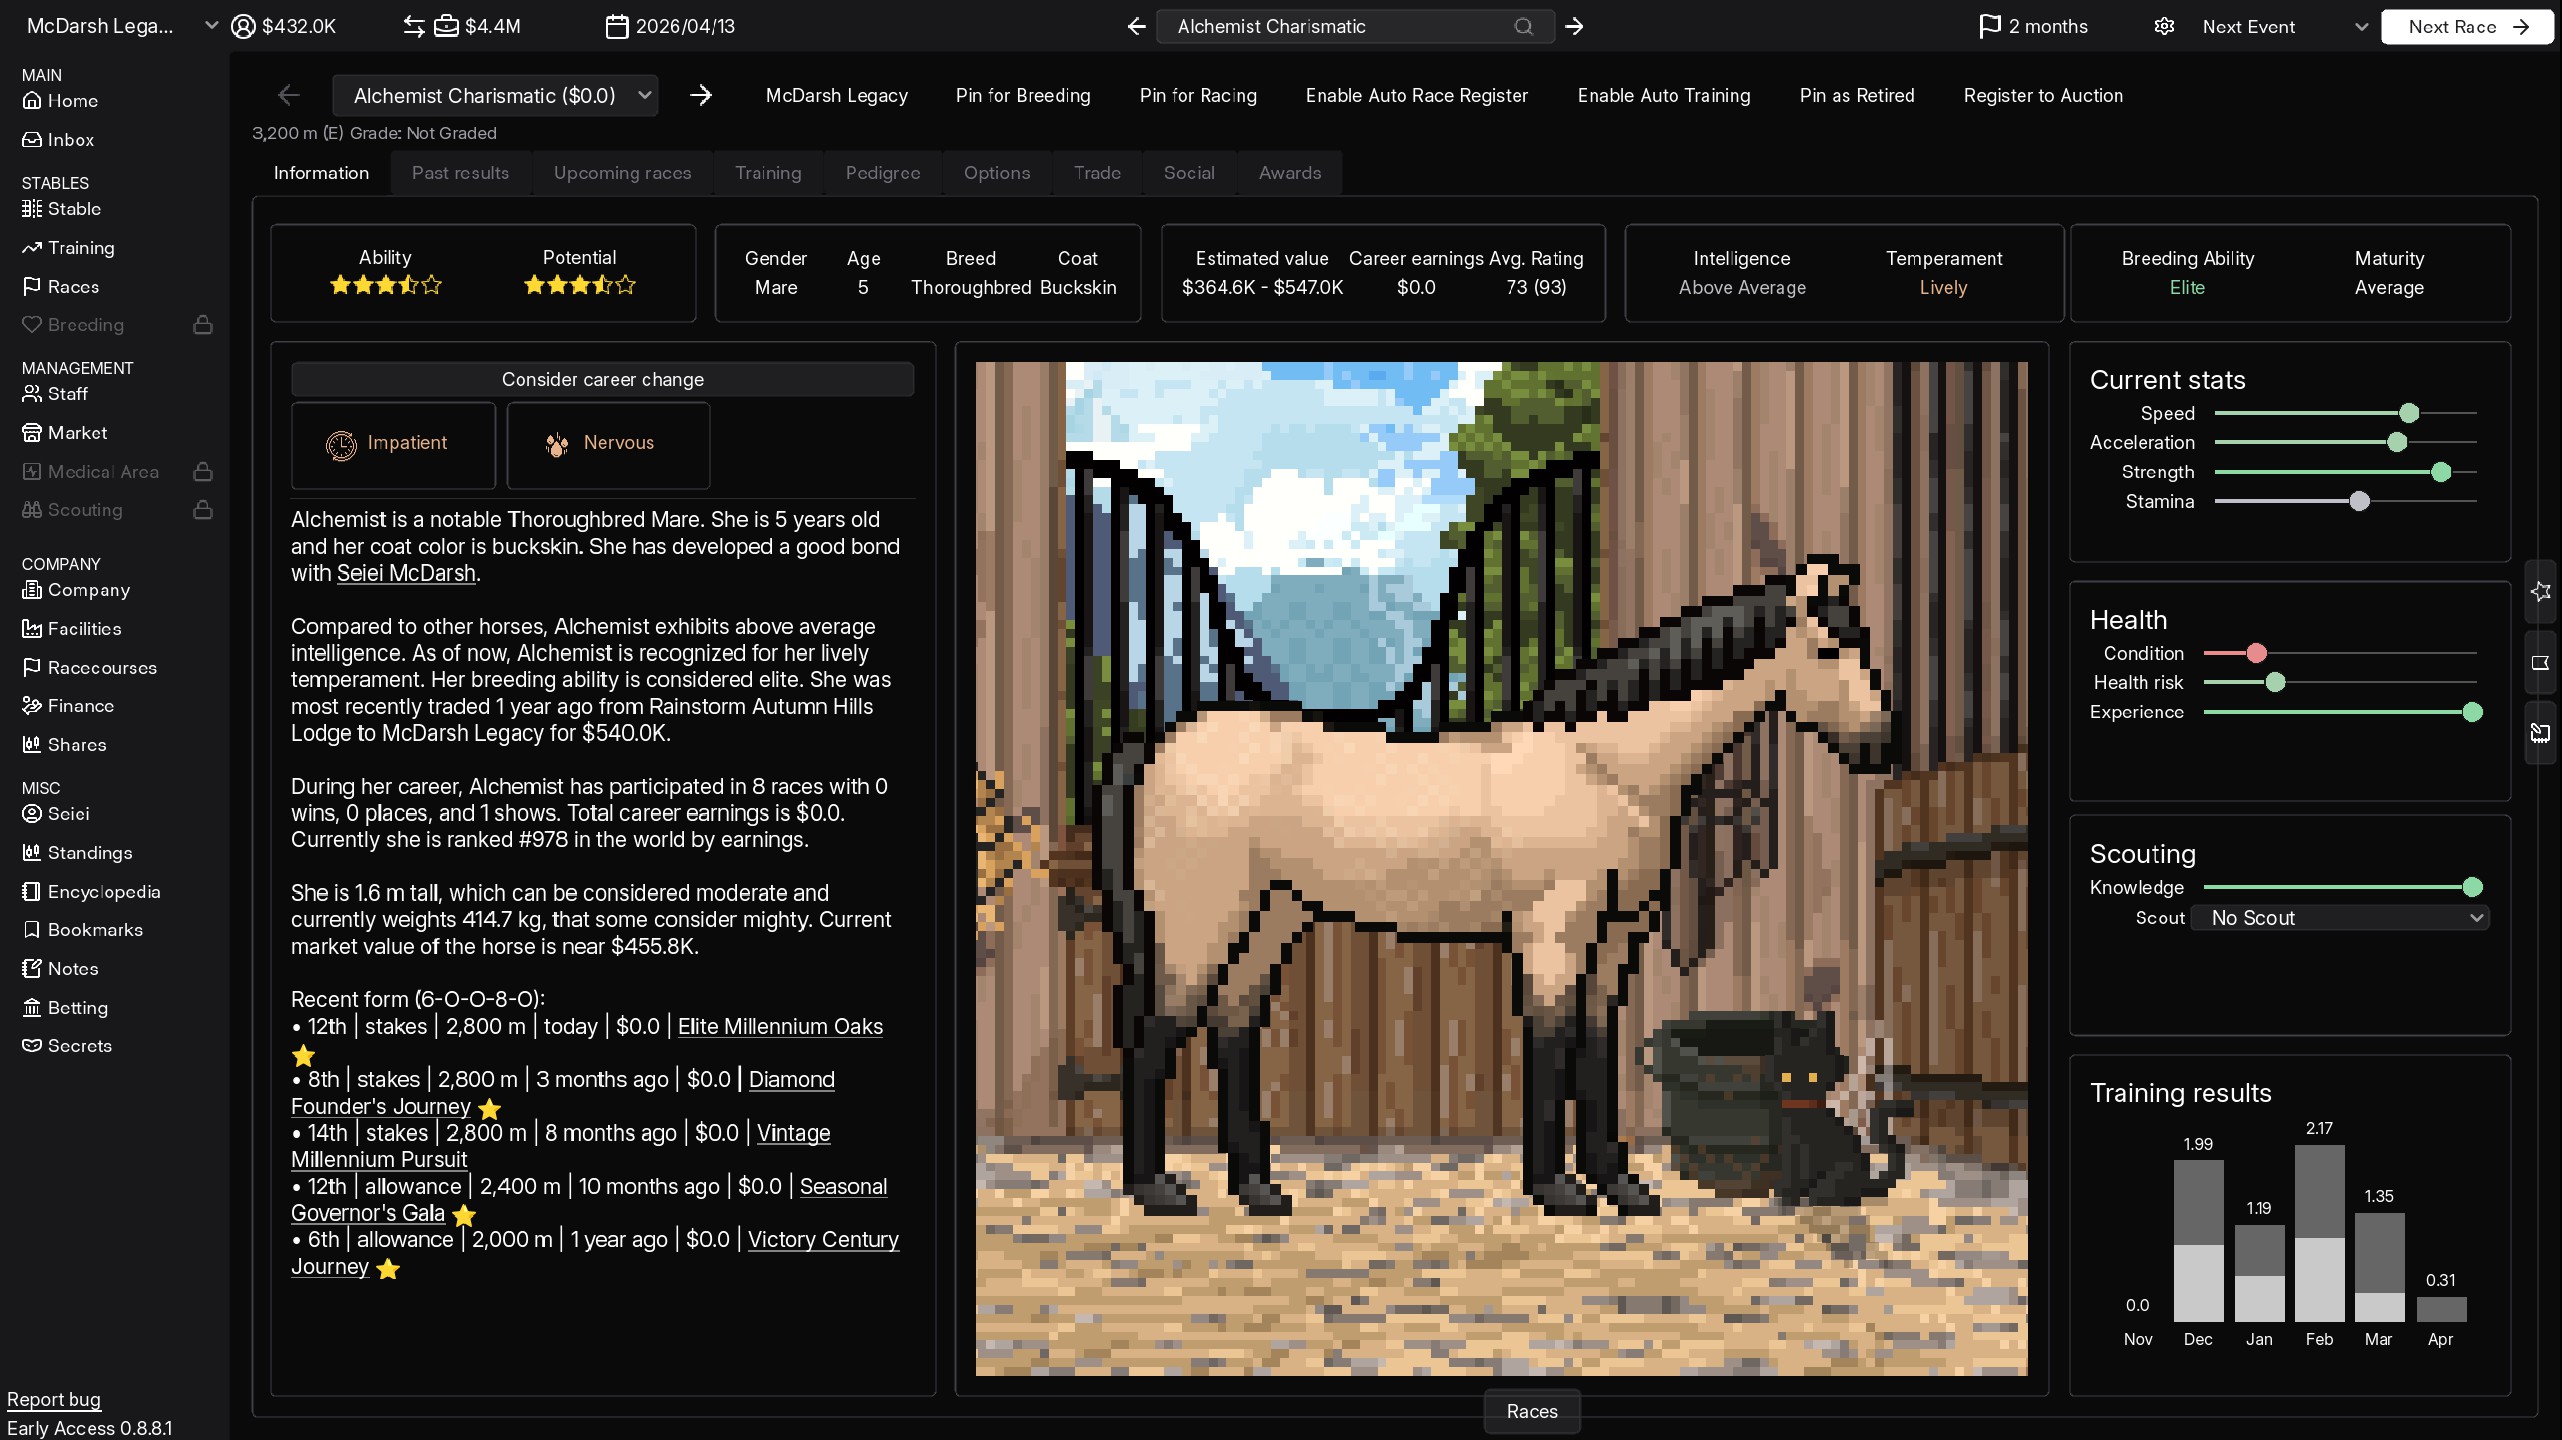Enable Auto Training toggle
The height and width of the screenshot is (1440, 2562).
pyautogui.click(x=1663, y=96)
